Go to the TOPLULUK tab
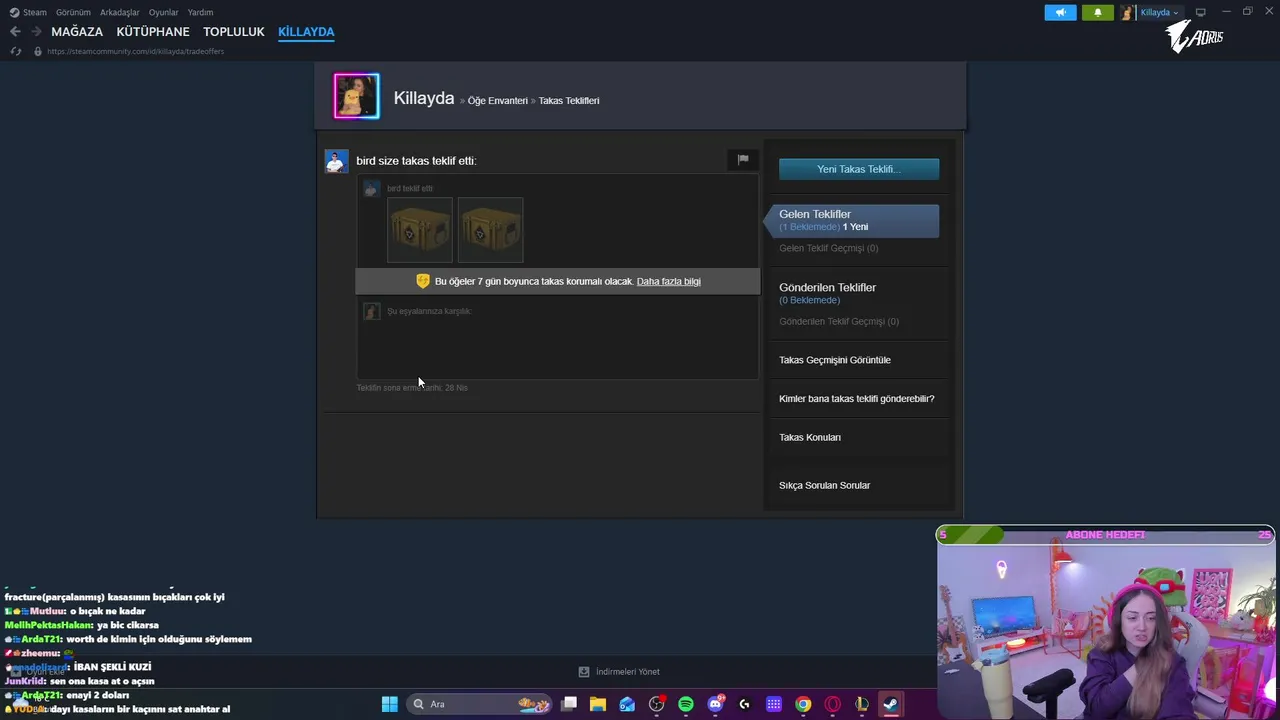Viewport: 1280px width, 720px height. [x=234, y=32]
